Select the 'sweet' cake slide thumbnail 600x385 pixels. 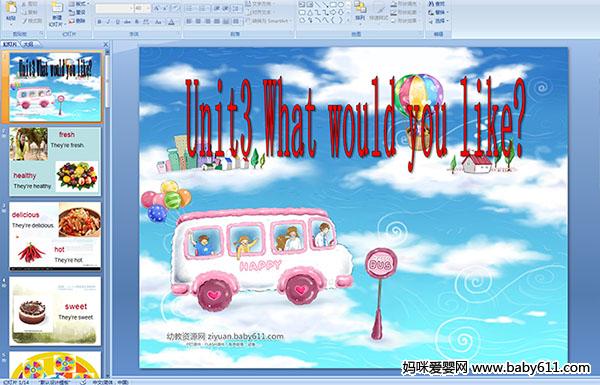[55, 311]
